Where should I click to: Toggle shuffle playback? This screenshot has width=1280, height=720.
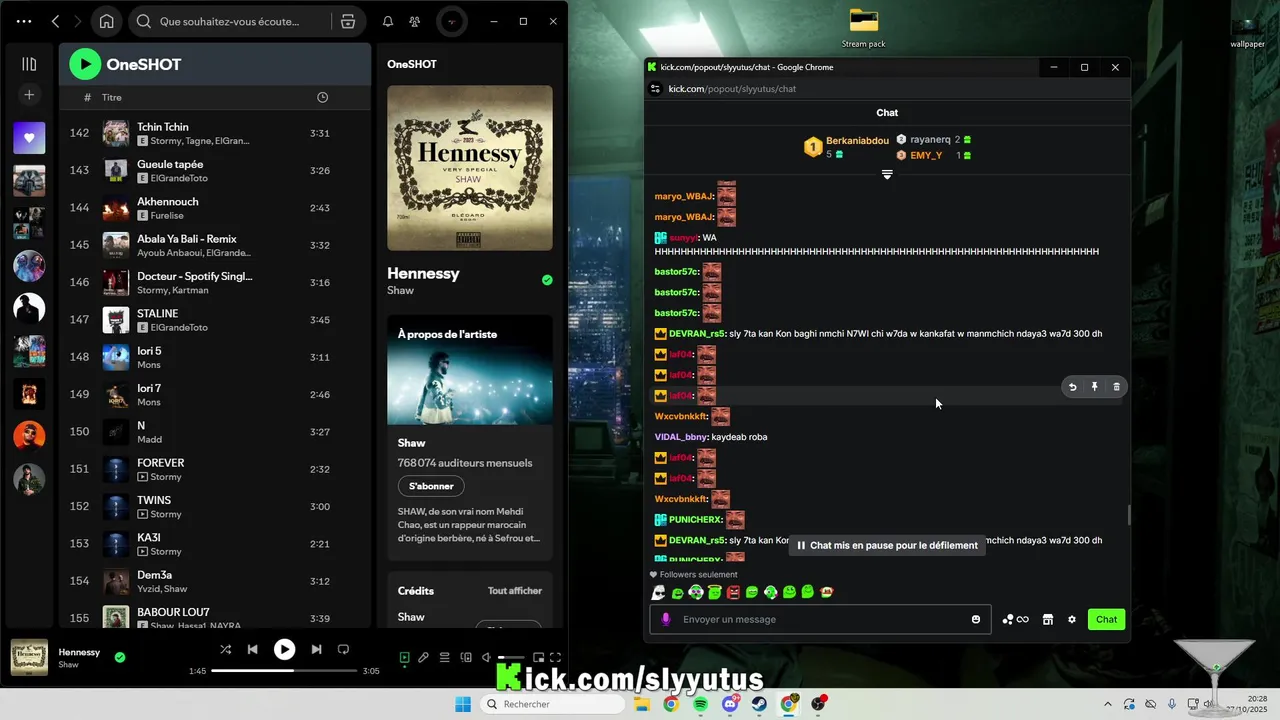click(226, 649)
